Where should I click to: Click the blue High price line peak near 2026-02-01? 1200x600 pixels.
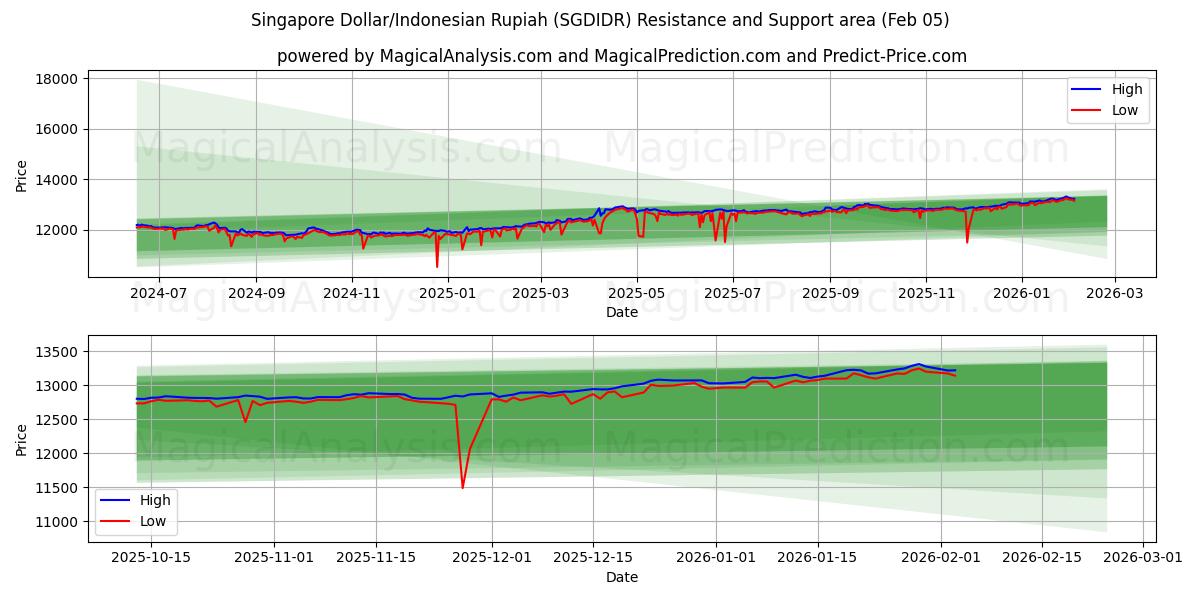[x=917, y=365]
